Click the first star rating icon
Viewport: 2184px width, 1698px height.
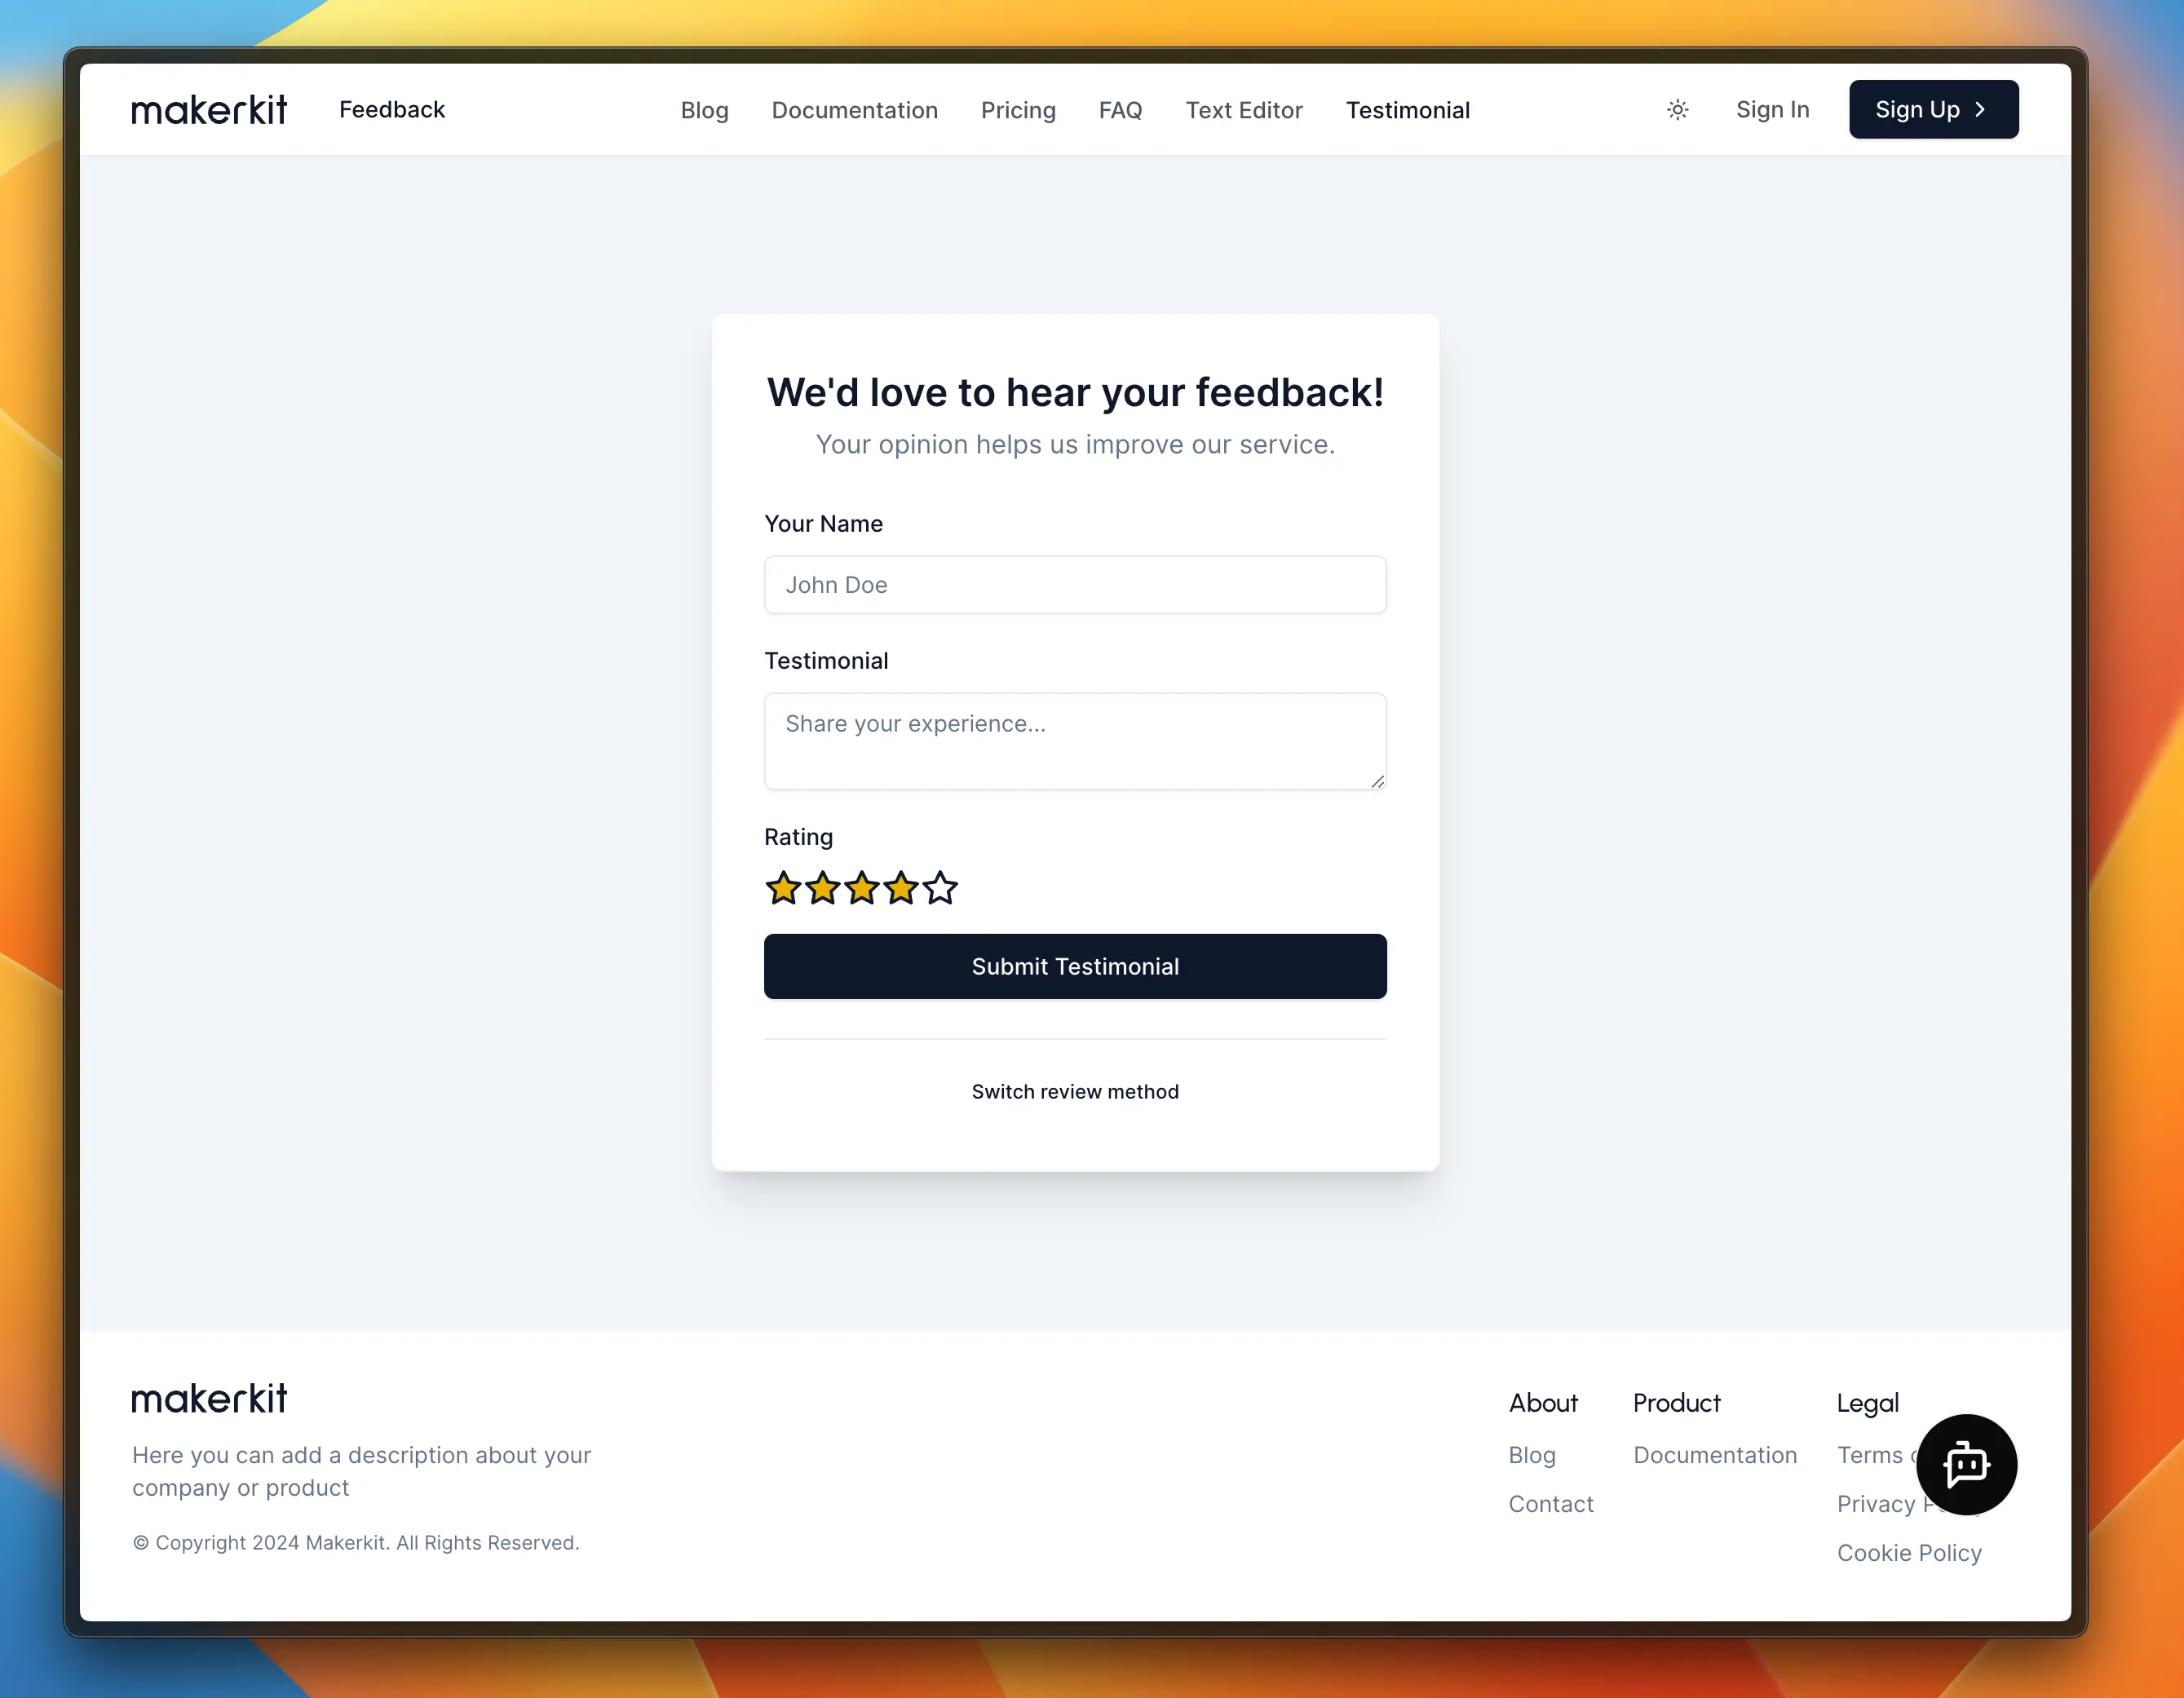click(782, 888)
